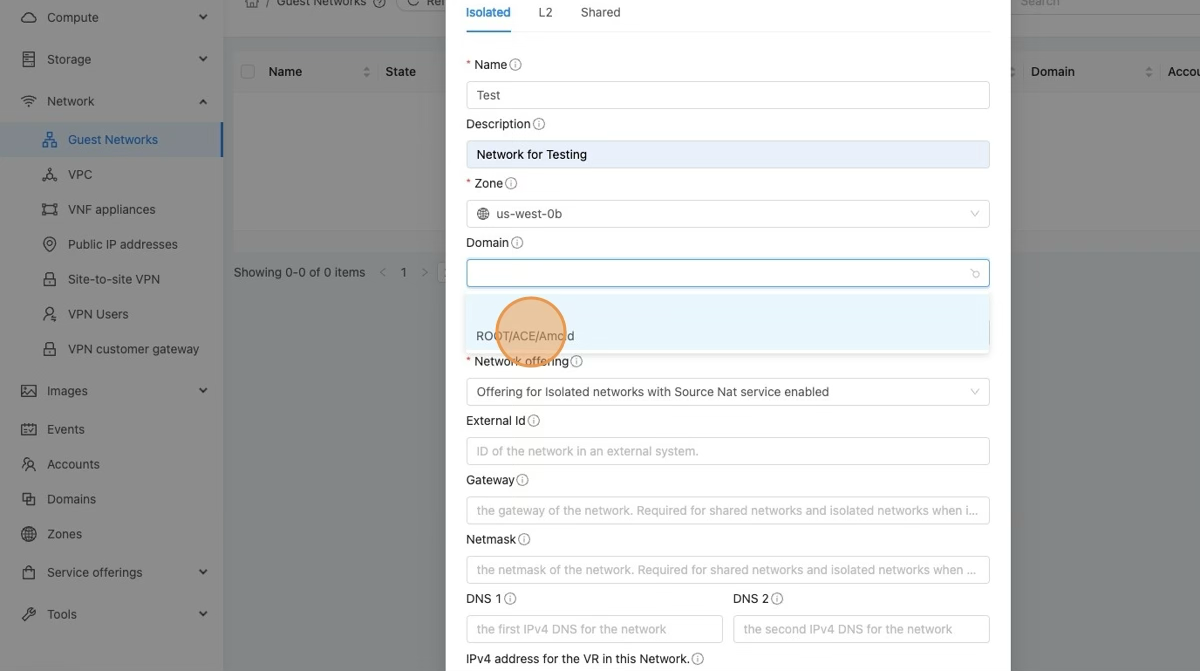This screenshot has width=1200, height=671.
Task: Click the info icon next to External Id
Action: click(534, 421)
